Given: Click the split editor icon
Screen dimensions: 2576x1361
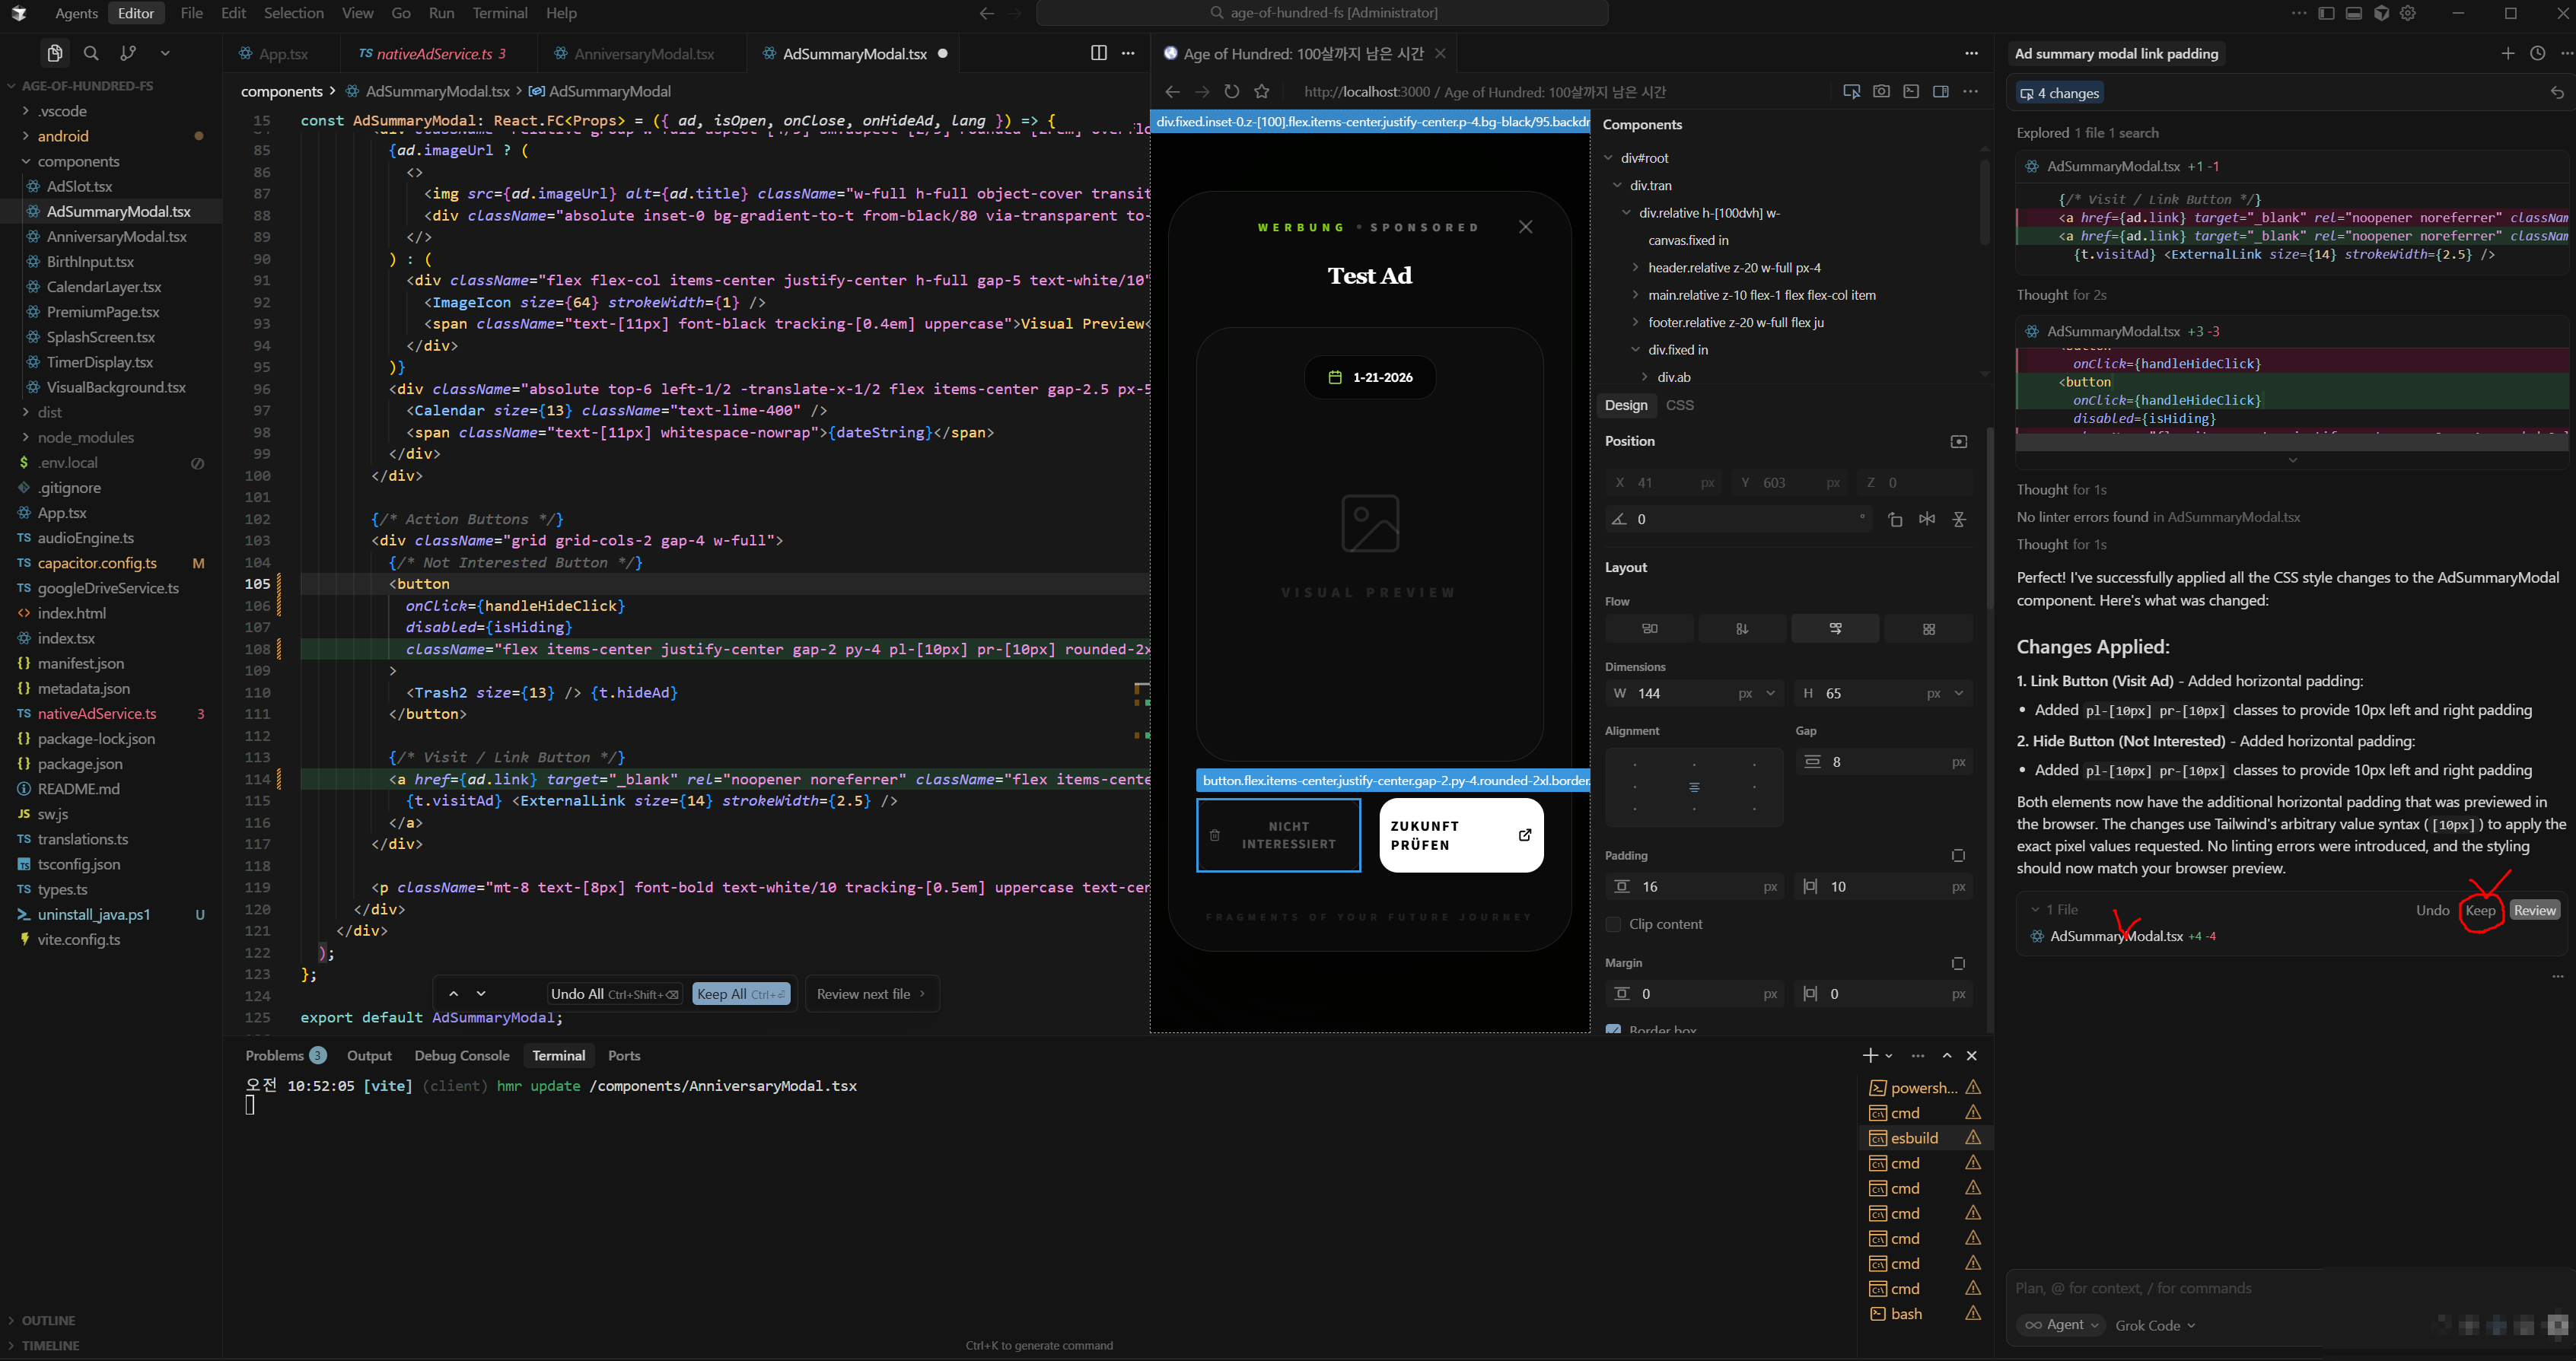Looking at the screenshot, I should point(1098,53).
